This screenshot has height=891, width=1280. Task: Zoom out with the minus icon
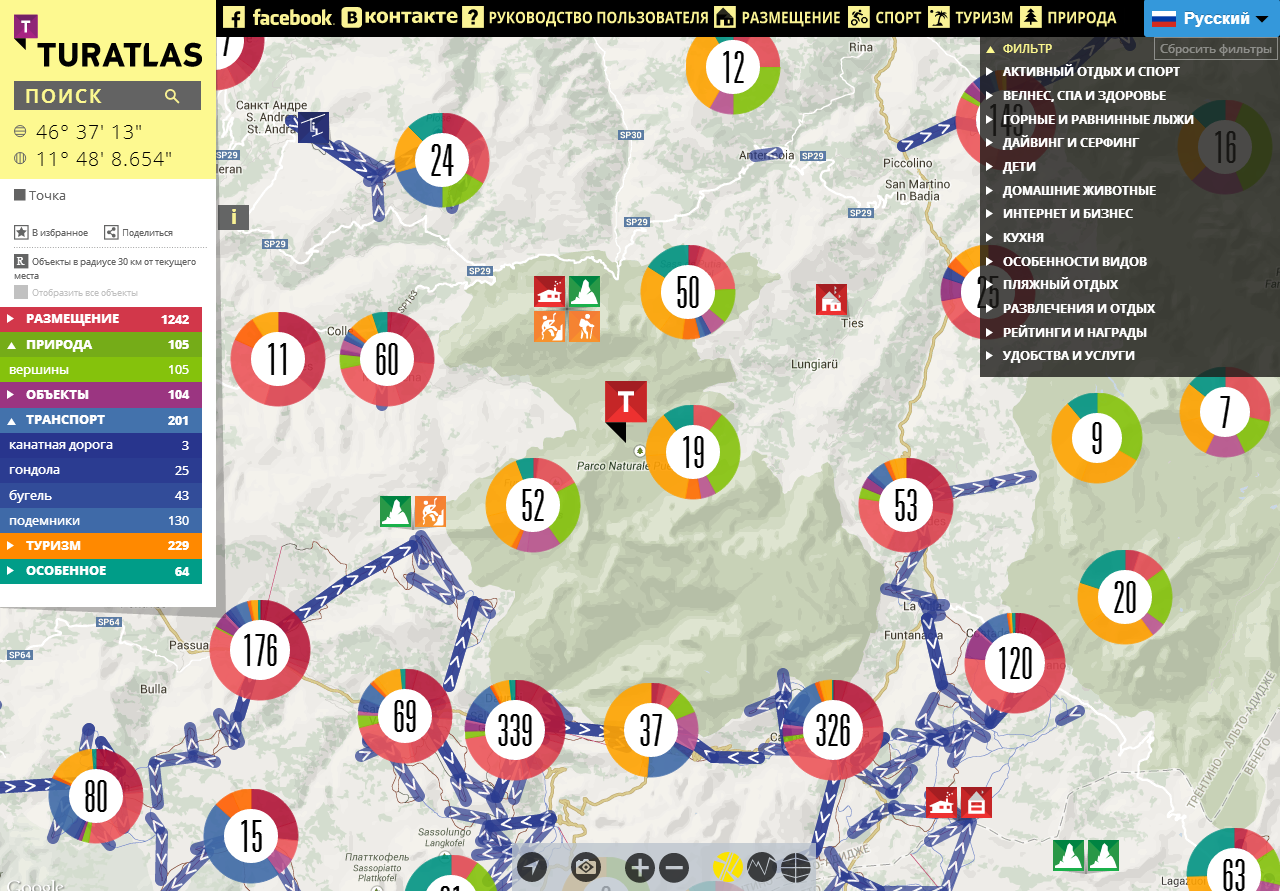tap(674, 867)
